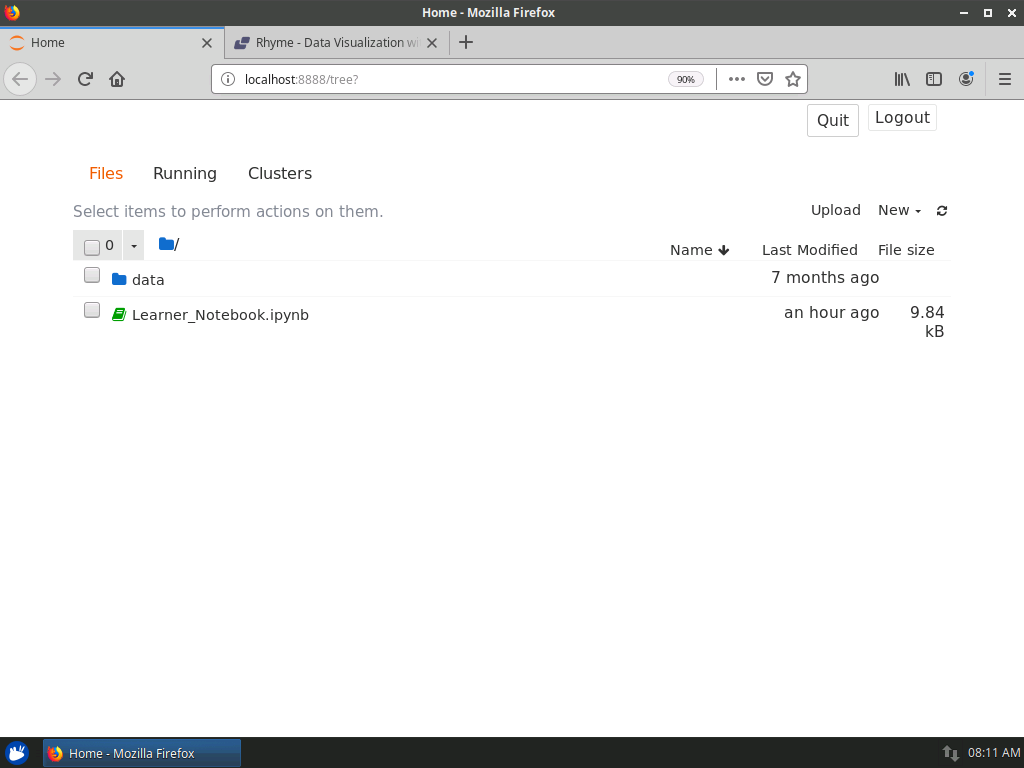
Task: Refresh the notebook file list
Action: [x=942, y=211]
